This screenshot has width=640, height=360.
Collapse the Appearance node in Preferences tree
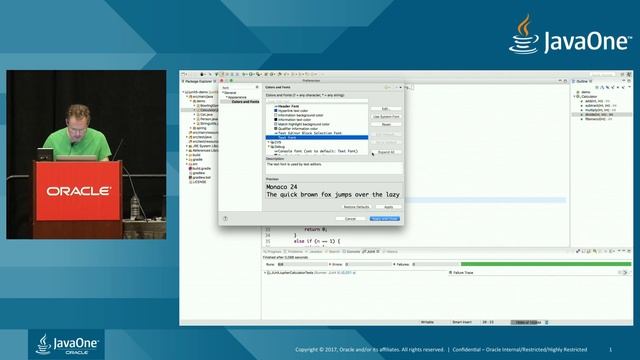tap(227, 97)
